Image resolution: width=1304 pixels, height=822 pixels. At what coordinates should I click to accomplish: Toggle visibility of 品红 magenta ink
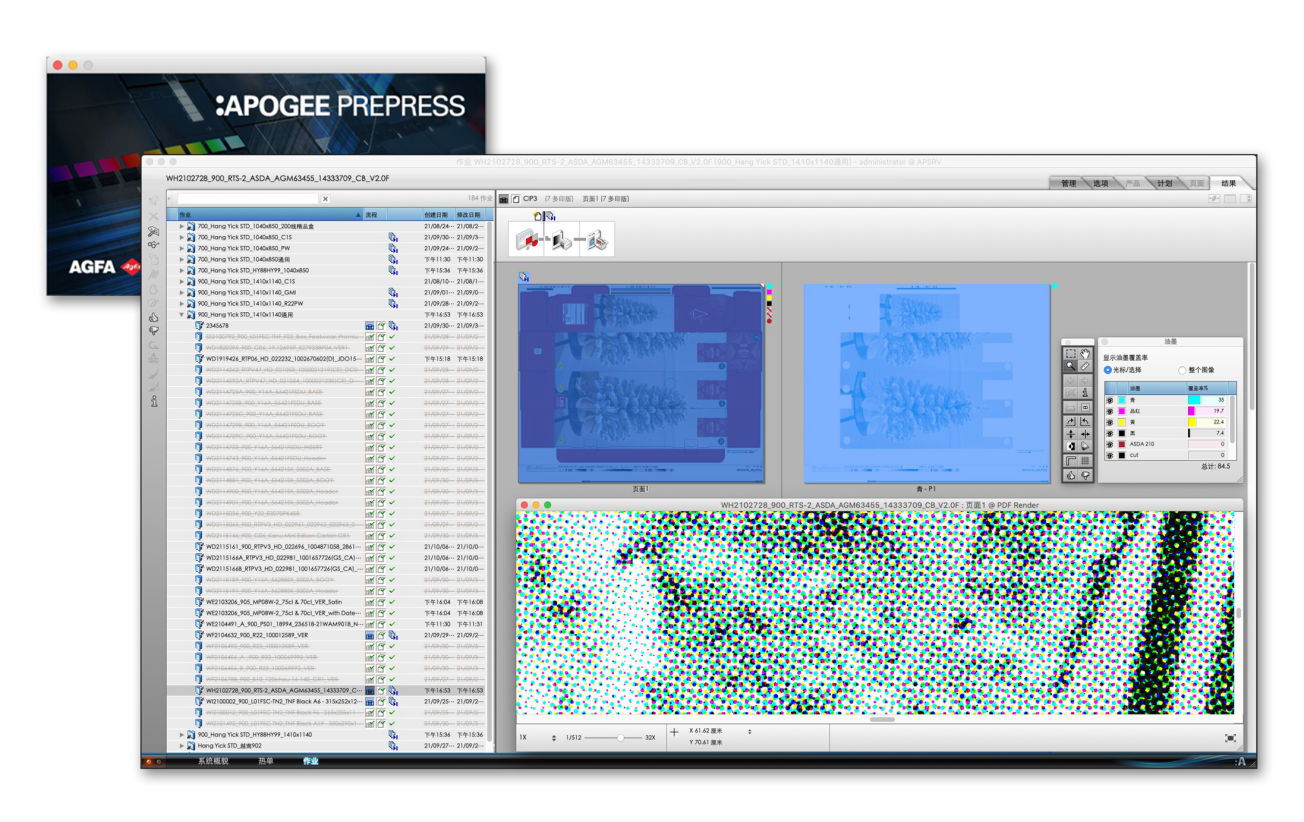[1110, 411]
